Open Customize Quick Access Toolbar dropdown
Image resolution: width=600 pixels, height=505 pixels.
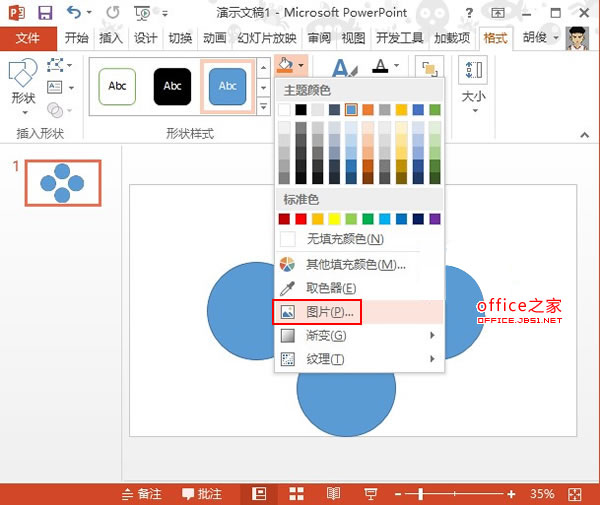click(x=165, y=14)
